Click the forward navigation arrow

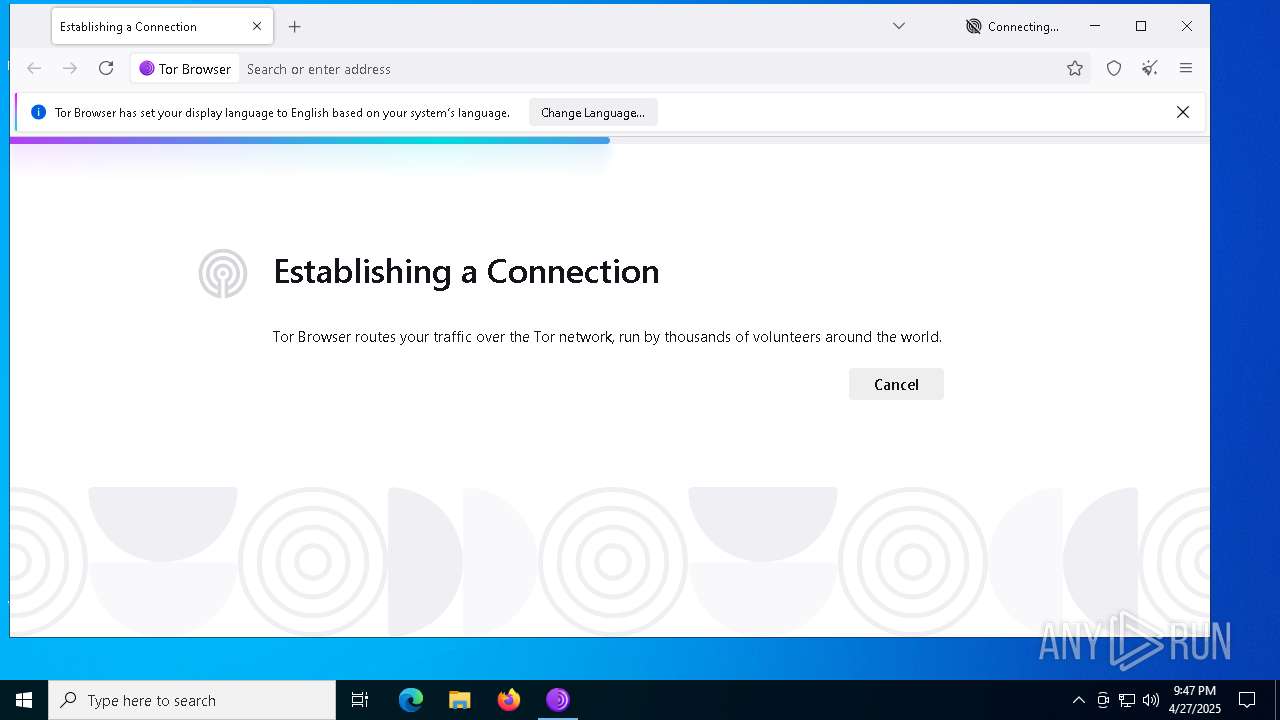point(70,68)
